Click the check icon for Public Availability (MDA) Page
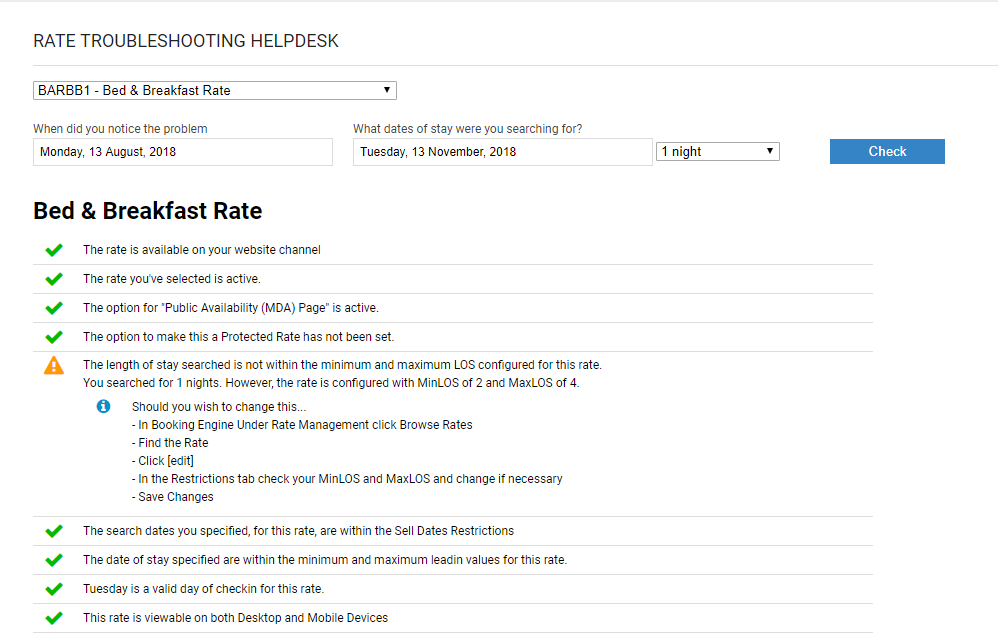998x639 pixels. (54, 308)
